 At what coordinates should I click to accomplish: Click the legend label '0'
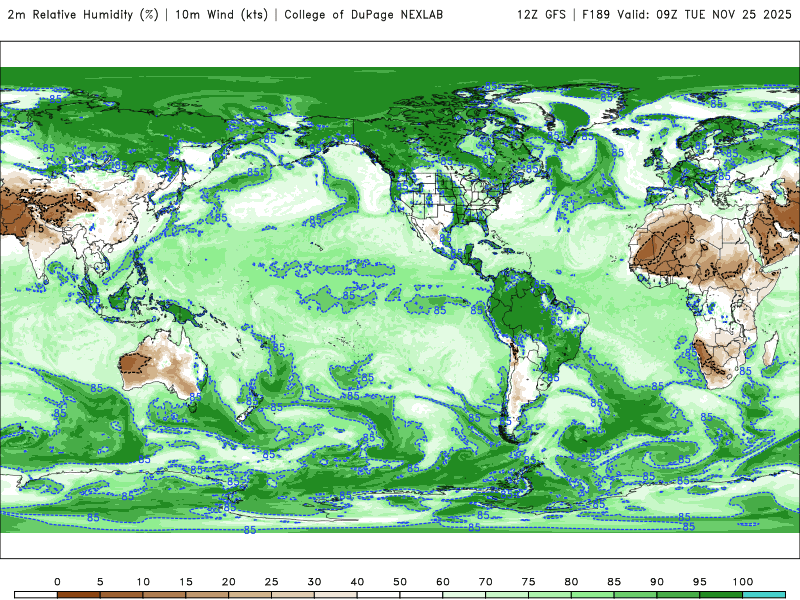(x=57, y=582)
